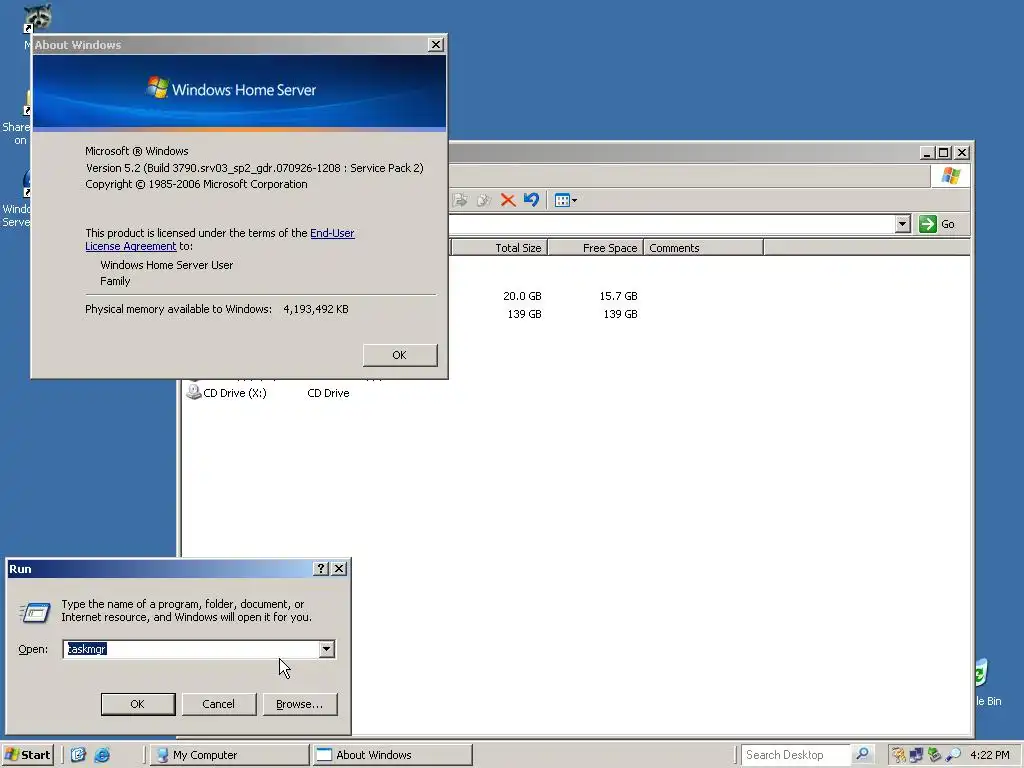Click the 15.7 GB free space value
Image resolution: width=1024 pixels, height=768 pixels.
click(618, 296)
